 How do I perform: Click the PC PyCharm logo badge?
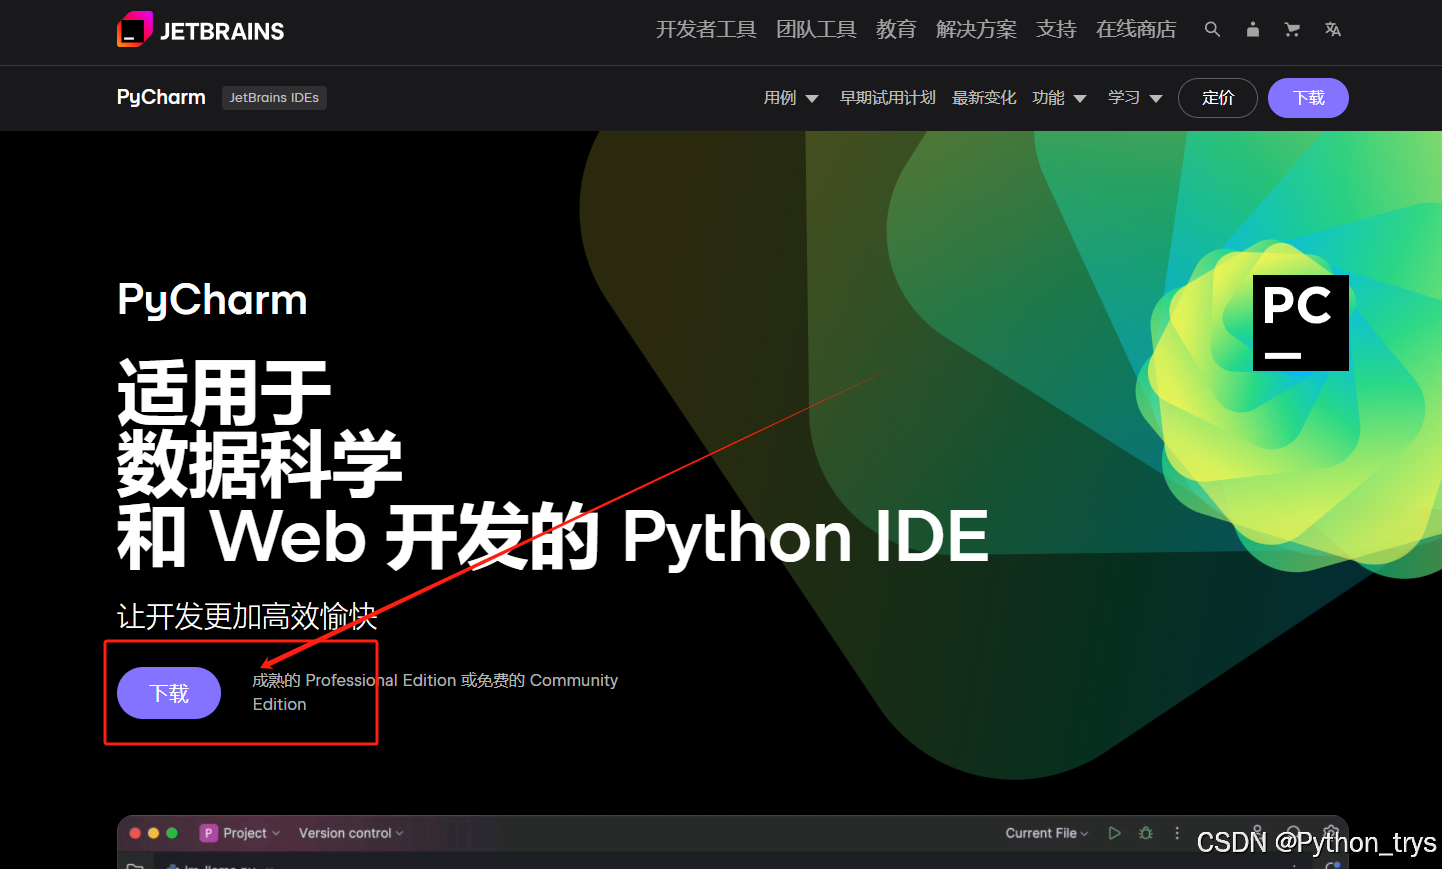pyautogui.click(x=1300, y=322)
